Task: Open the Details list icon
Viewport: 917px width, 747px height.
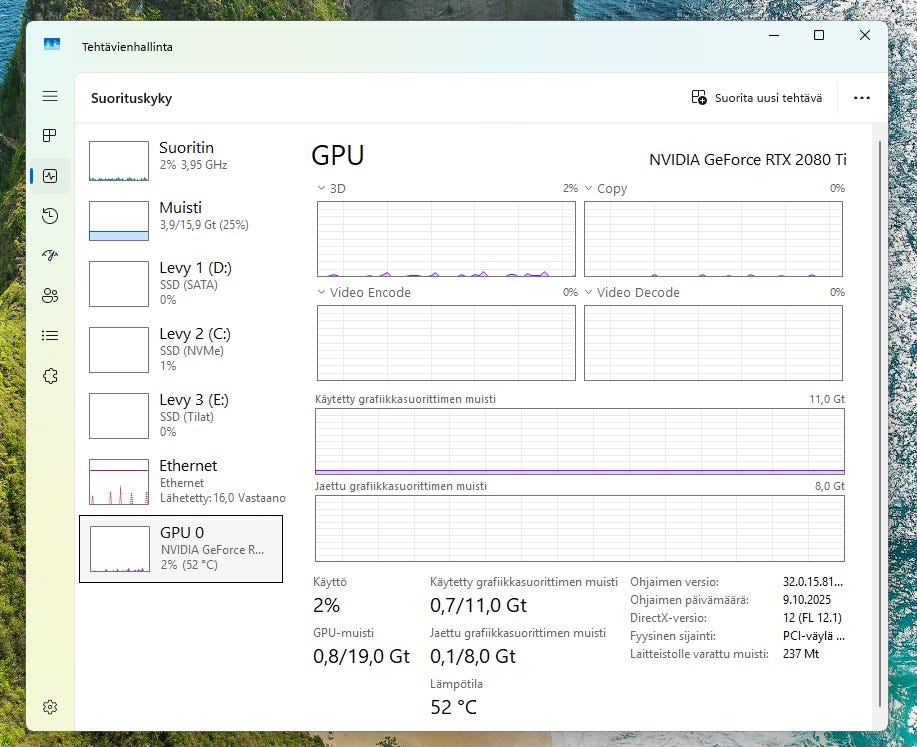Action: pos(50,336)
